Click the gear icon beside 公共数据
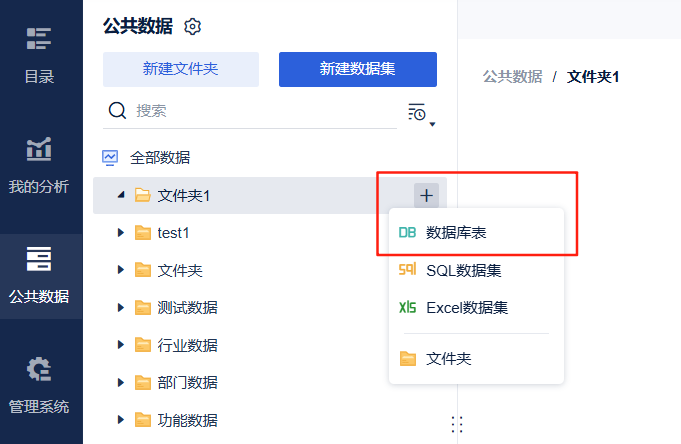 tap(193, 26)
